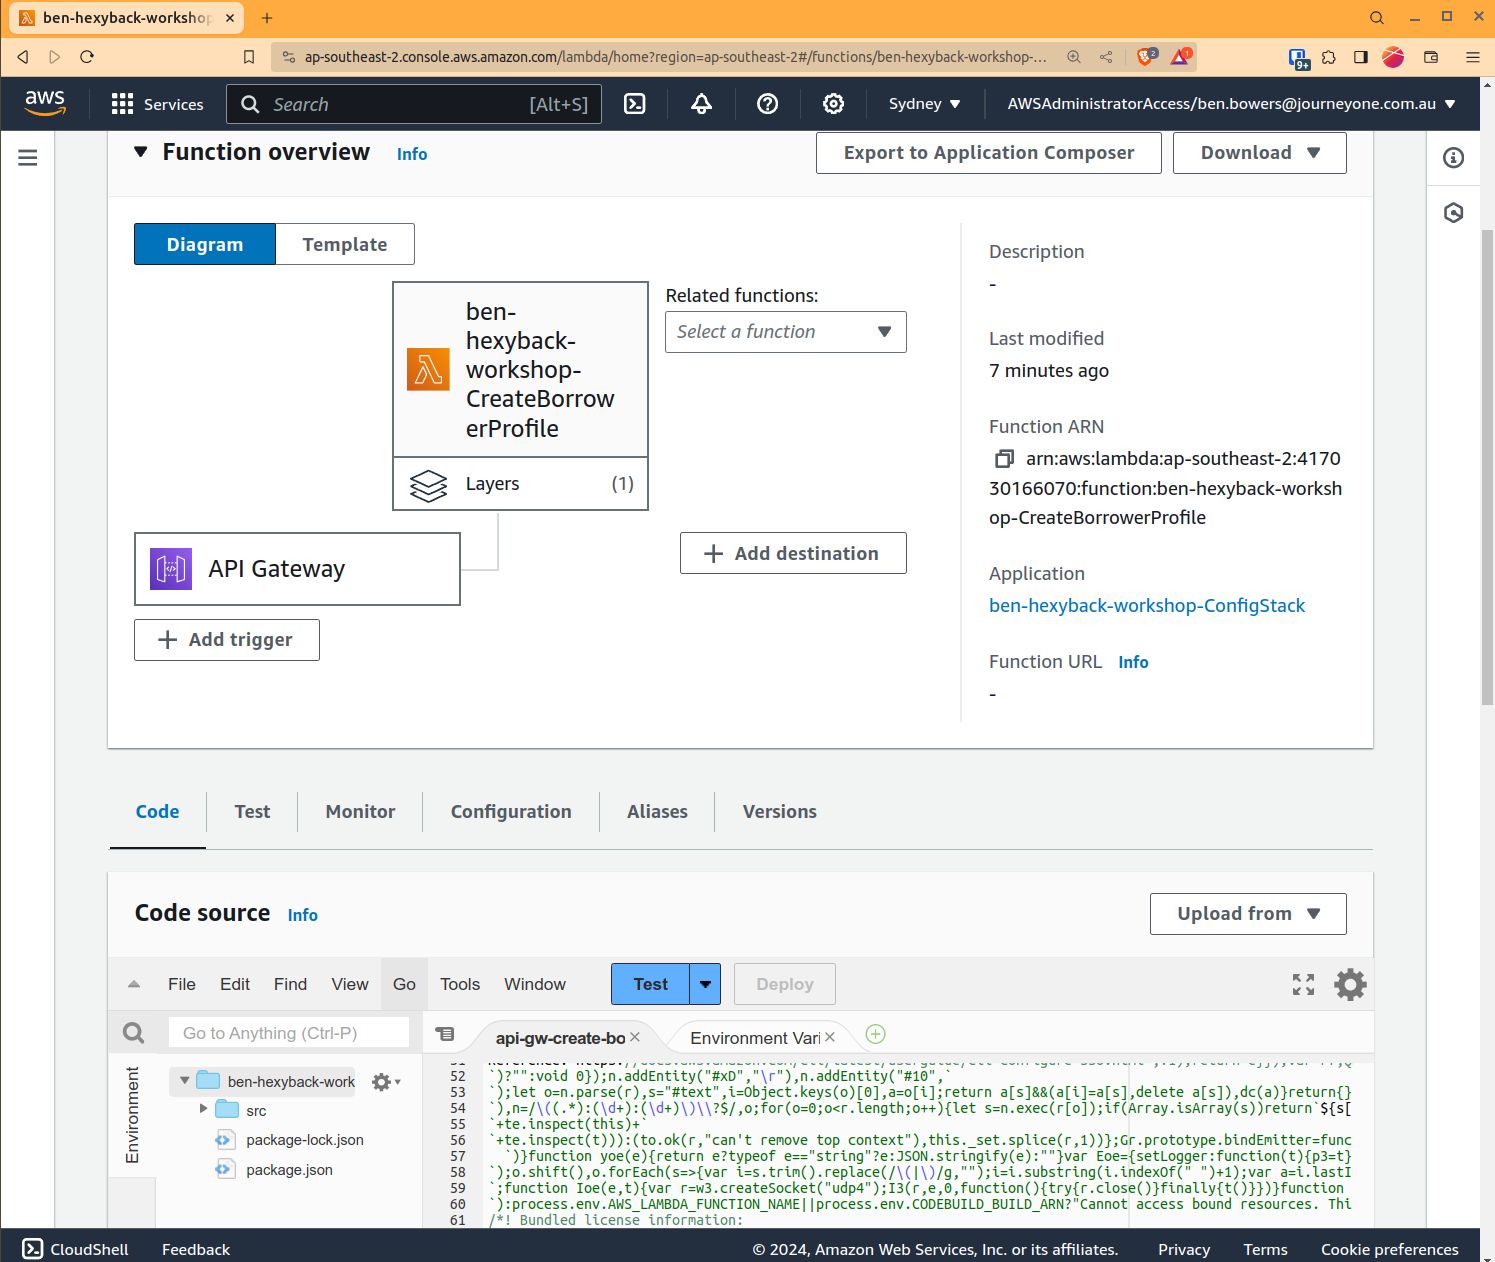Click the Layers row in diagram
This screenshot has height=1262, width=1495.
click(520, 484)
